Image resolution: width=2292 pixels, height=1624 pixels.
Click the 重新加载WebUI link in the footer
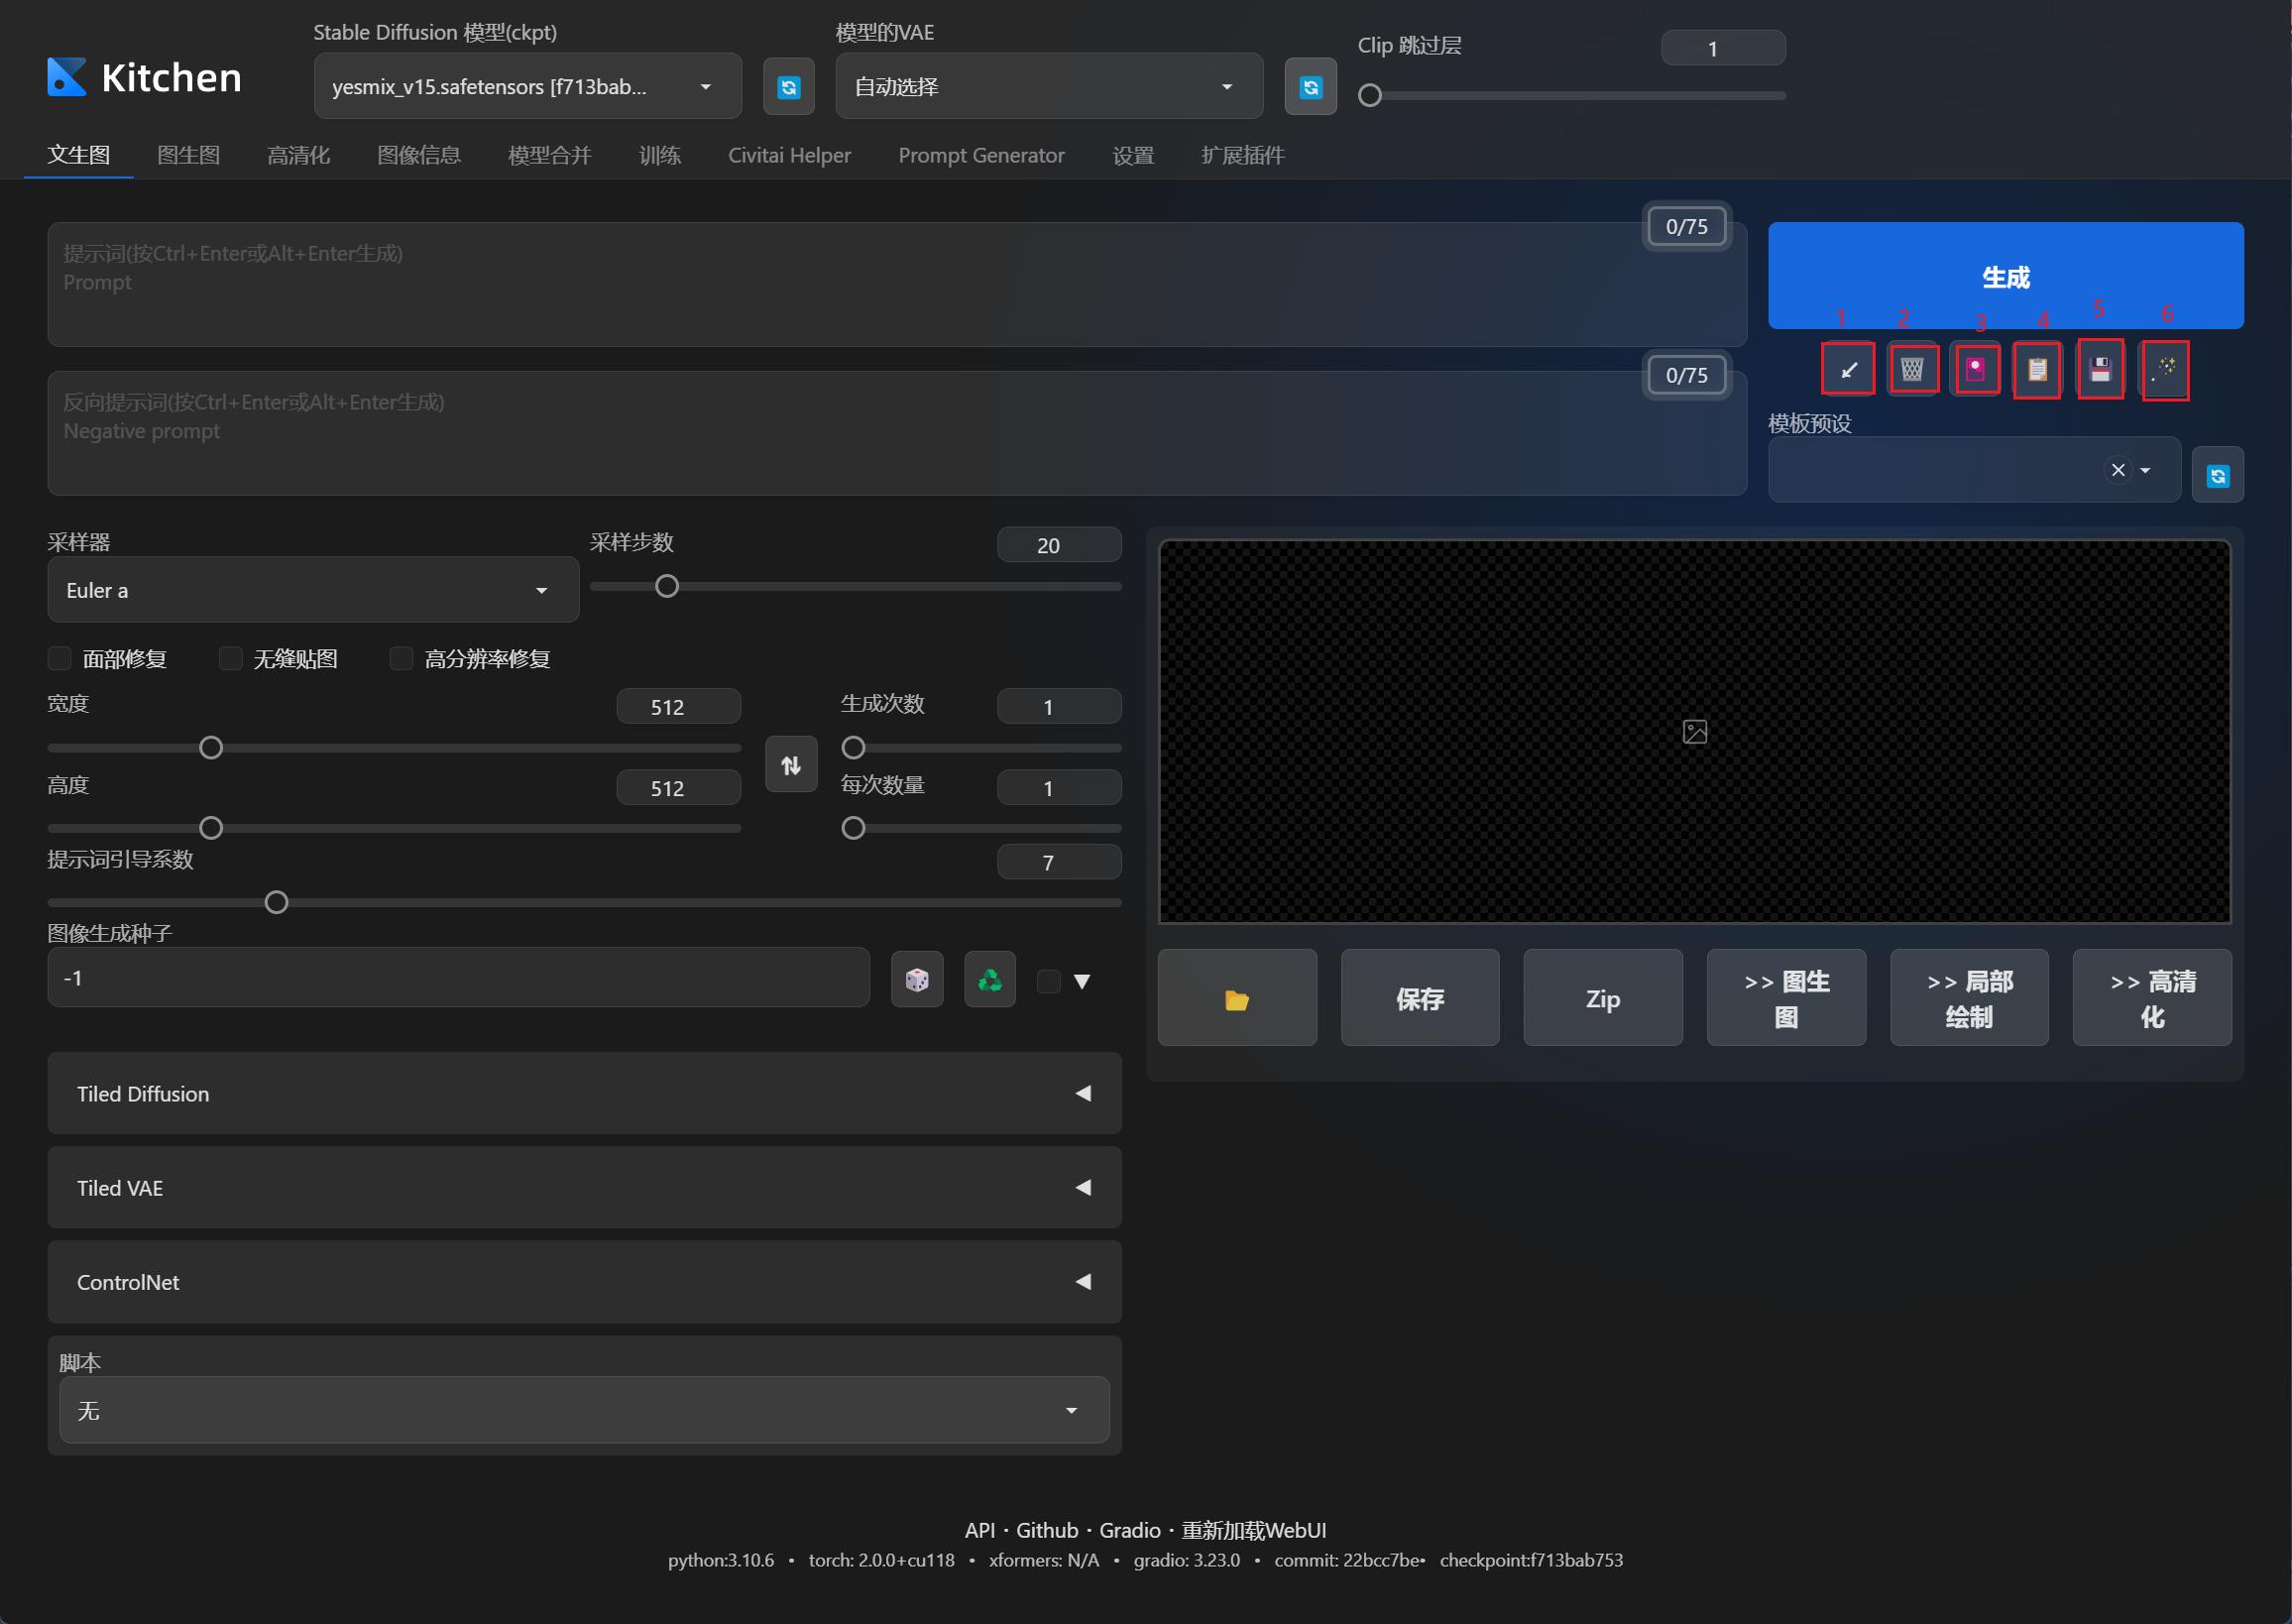pos(1253,1530)
